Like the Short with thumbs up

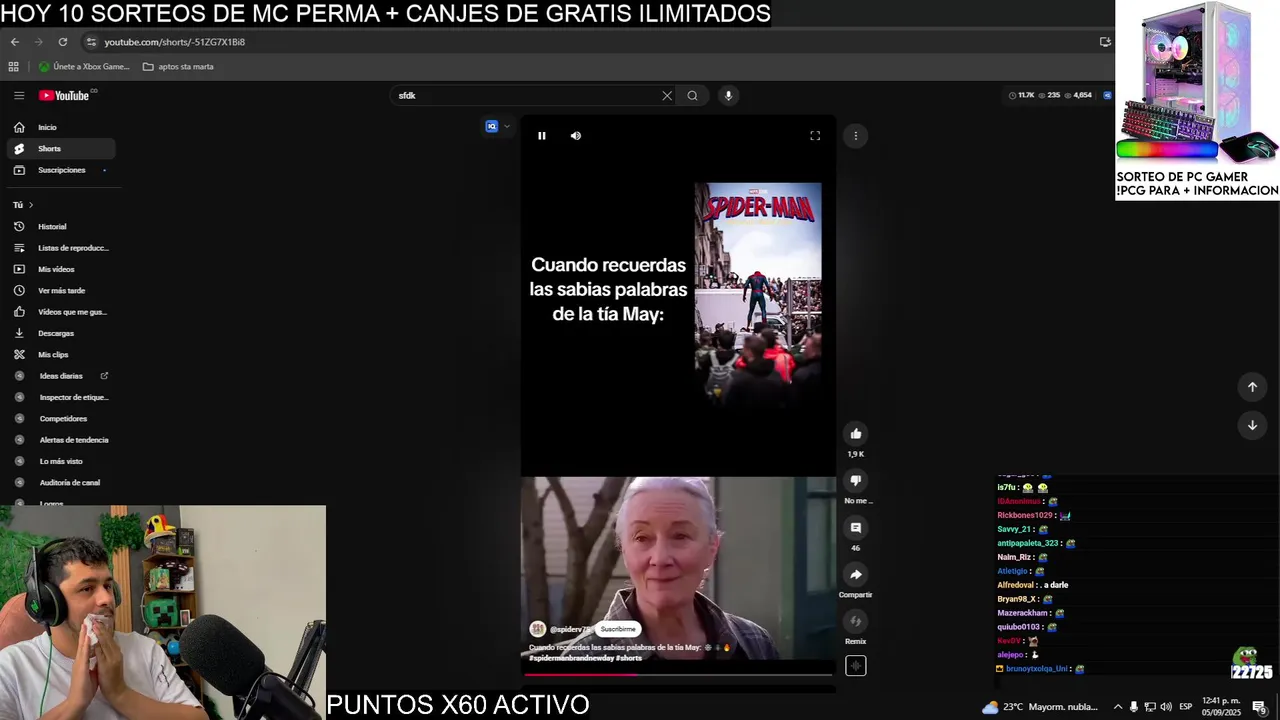[856, 434]
